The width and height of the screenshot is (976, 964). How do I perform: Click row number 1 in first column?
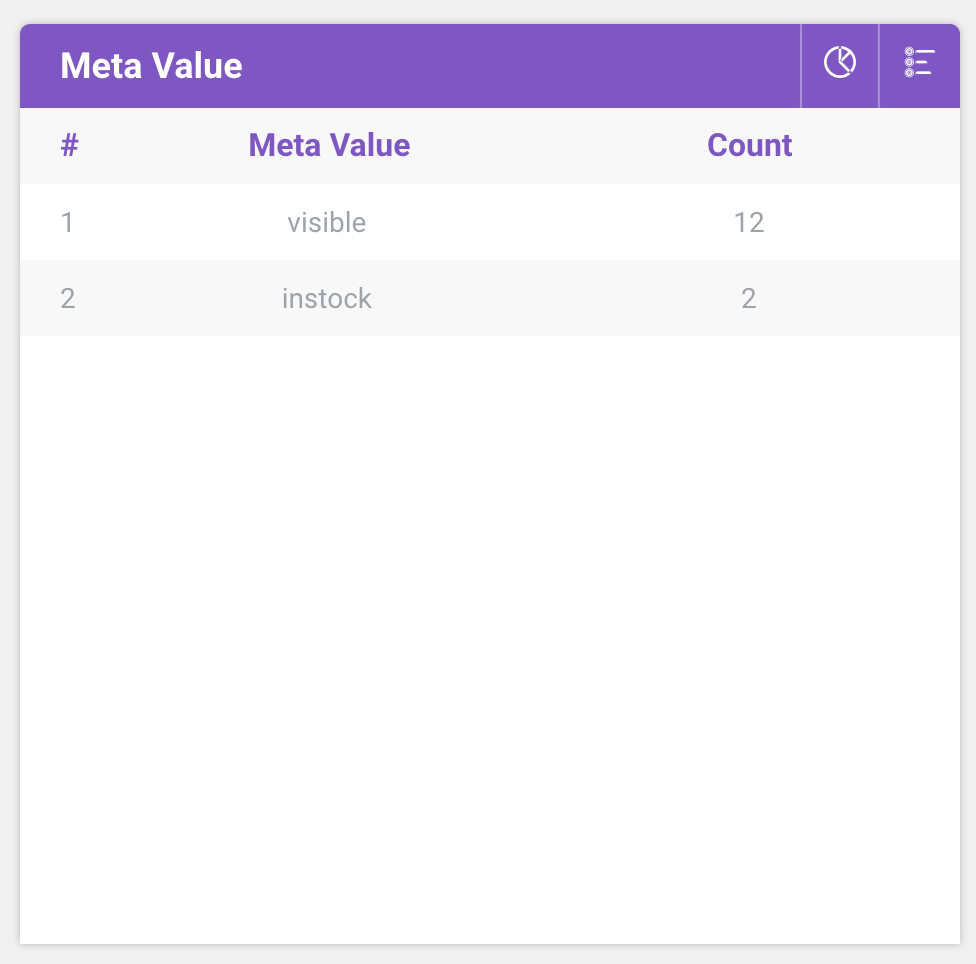click(67, 222)
